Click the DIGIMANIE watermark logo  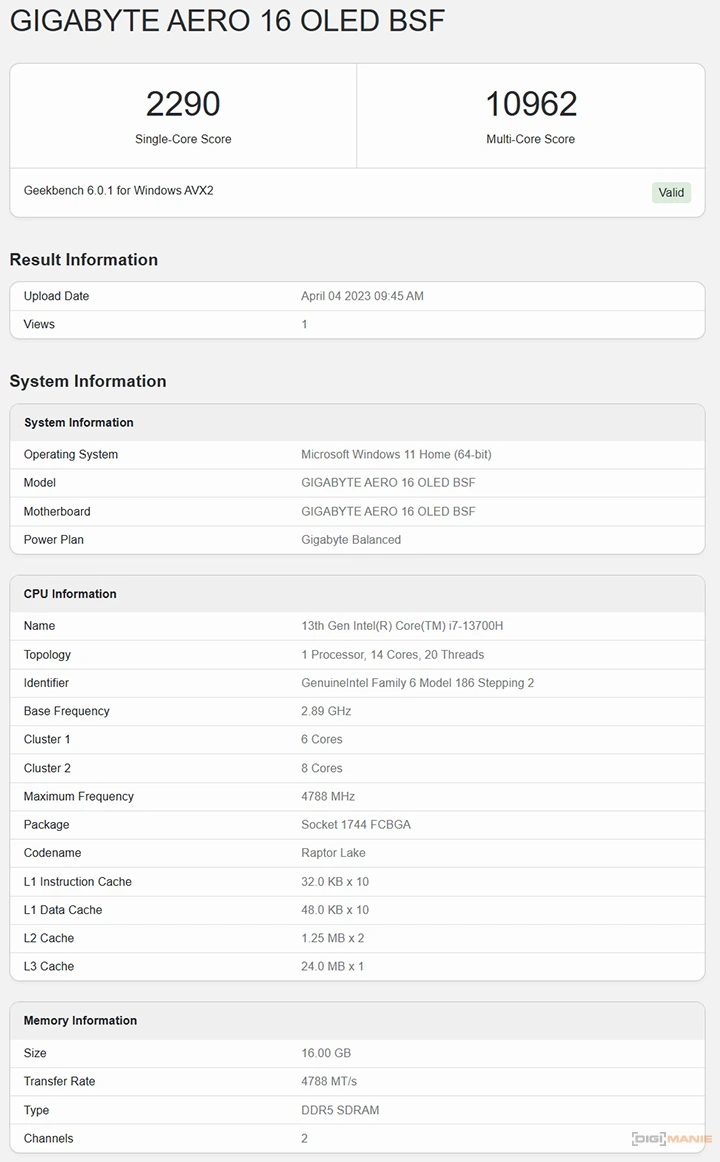pos(671,1138)
